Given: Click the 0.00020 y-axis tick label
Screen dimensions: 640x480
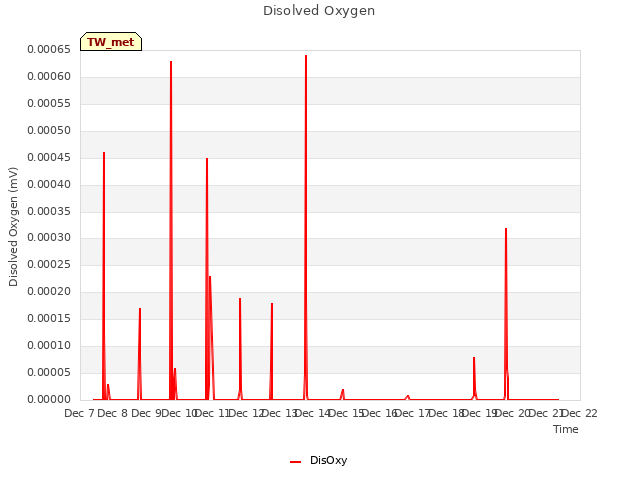Looking at the screenshot, I should pyautogui.click(x=49, y=291).
